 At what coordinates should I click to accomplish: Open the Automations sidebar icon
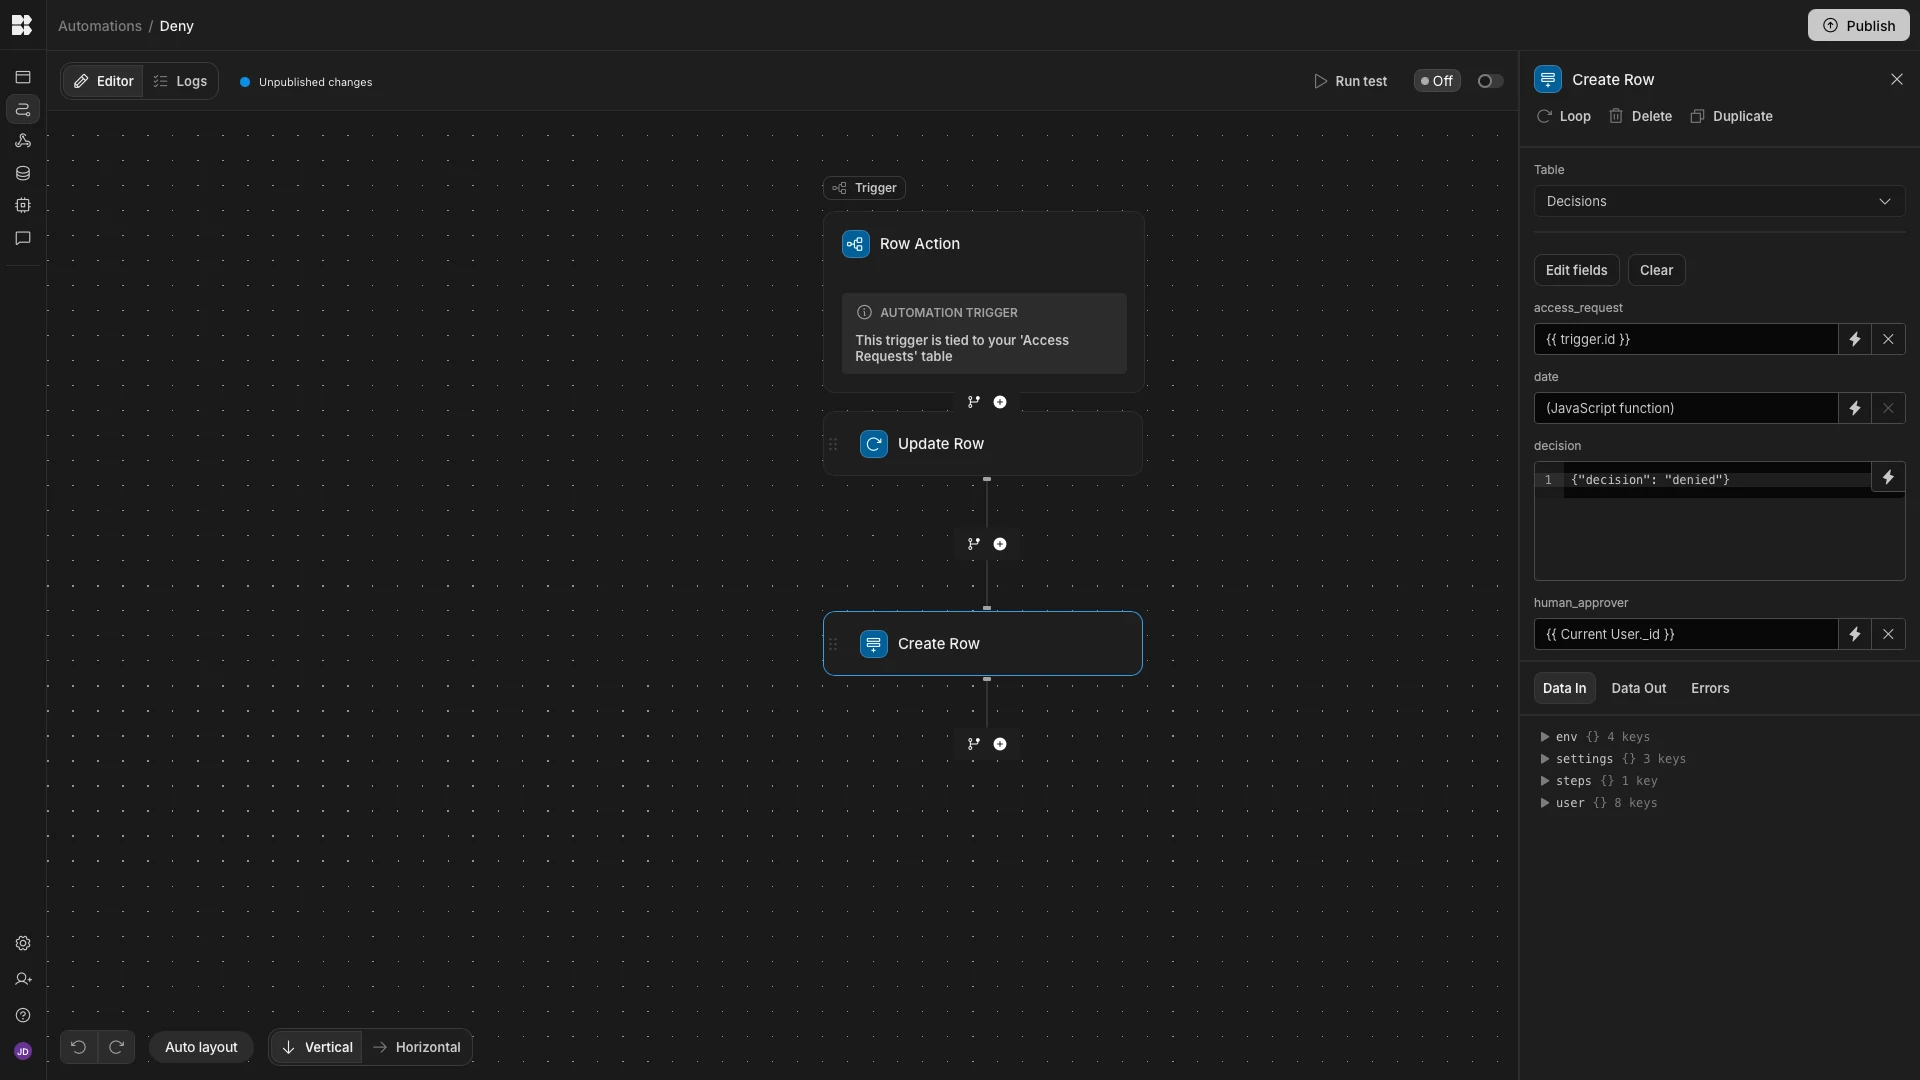[22, 109]
